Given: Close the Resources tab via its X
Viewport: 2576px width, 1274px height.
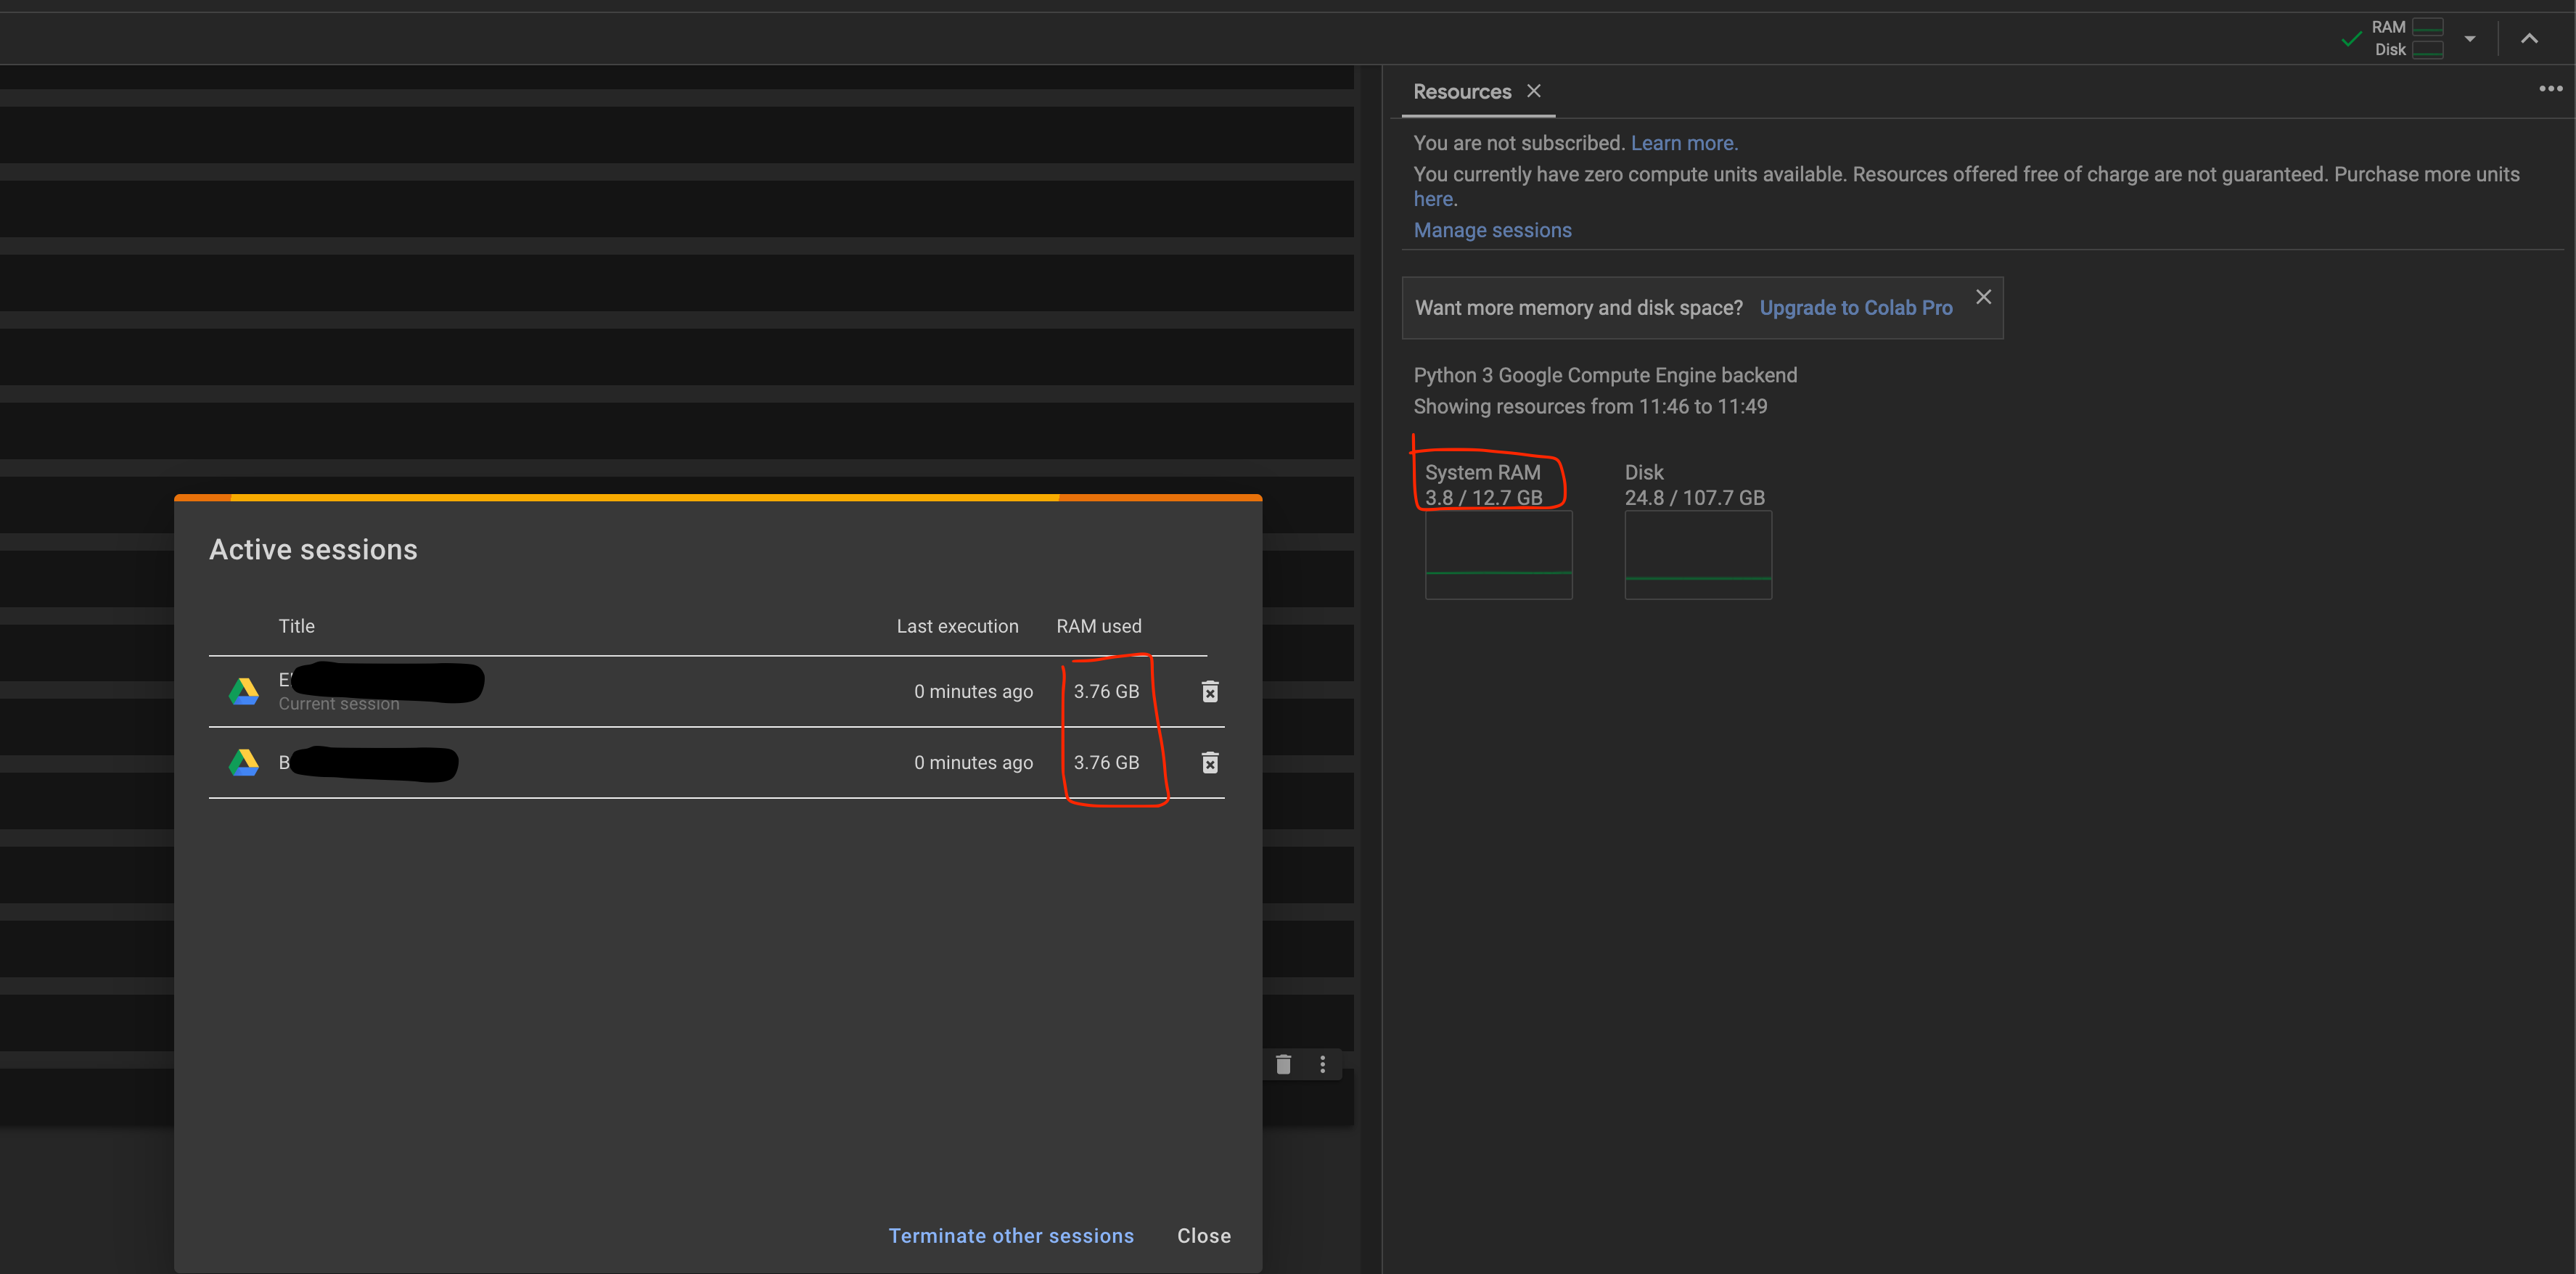Looking at the screenshot, I should (x=1534, y=91).
